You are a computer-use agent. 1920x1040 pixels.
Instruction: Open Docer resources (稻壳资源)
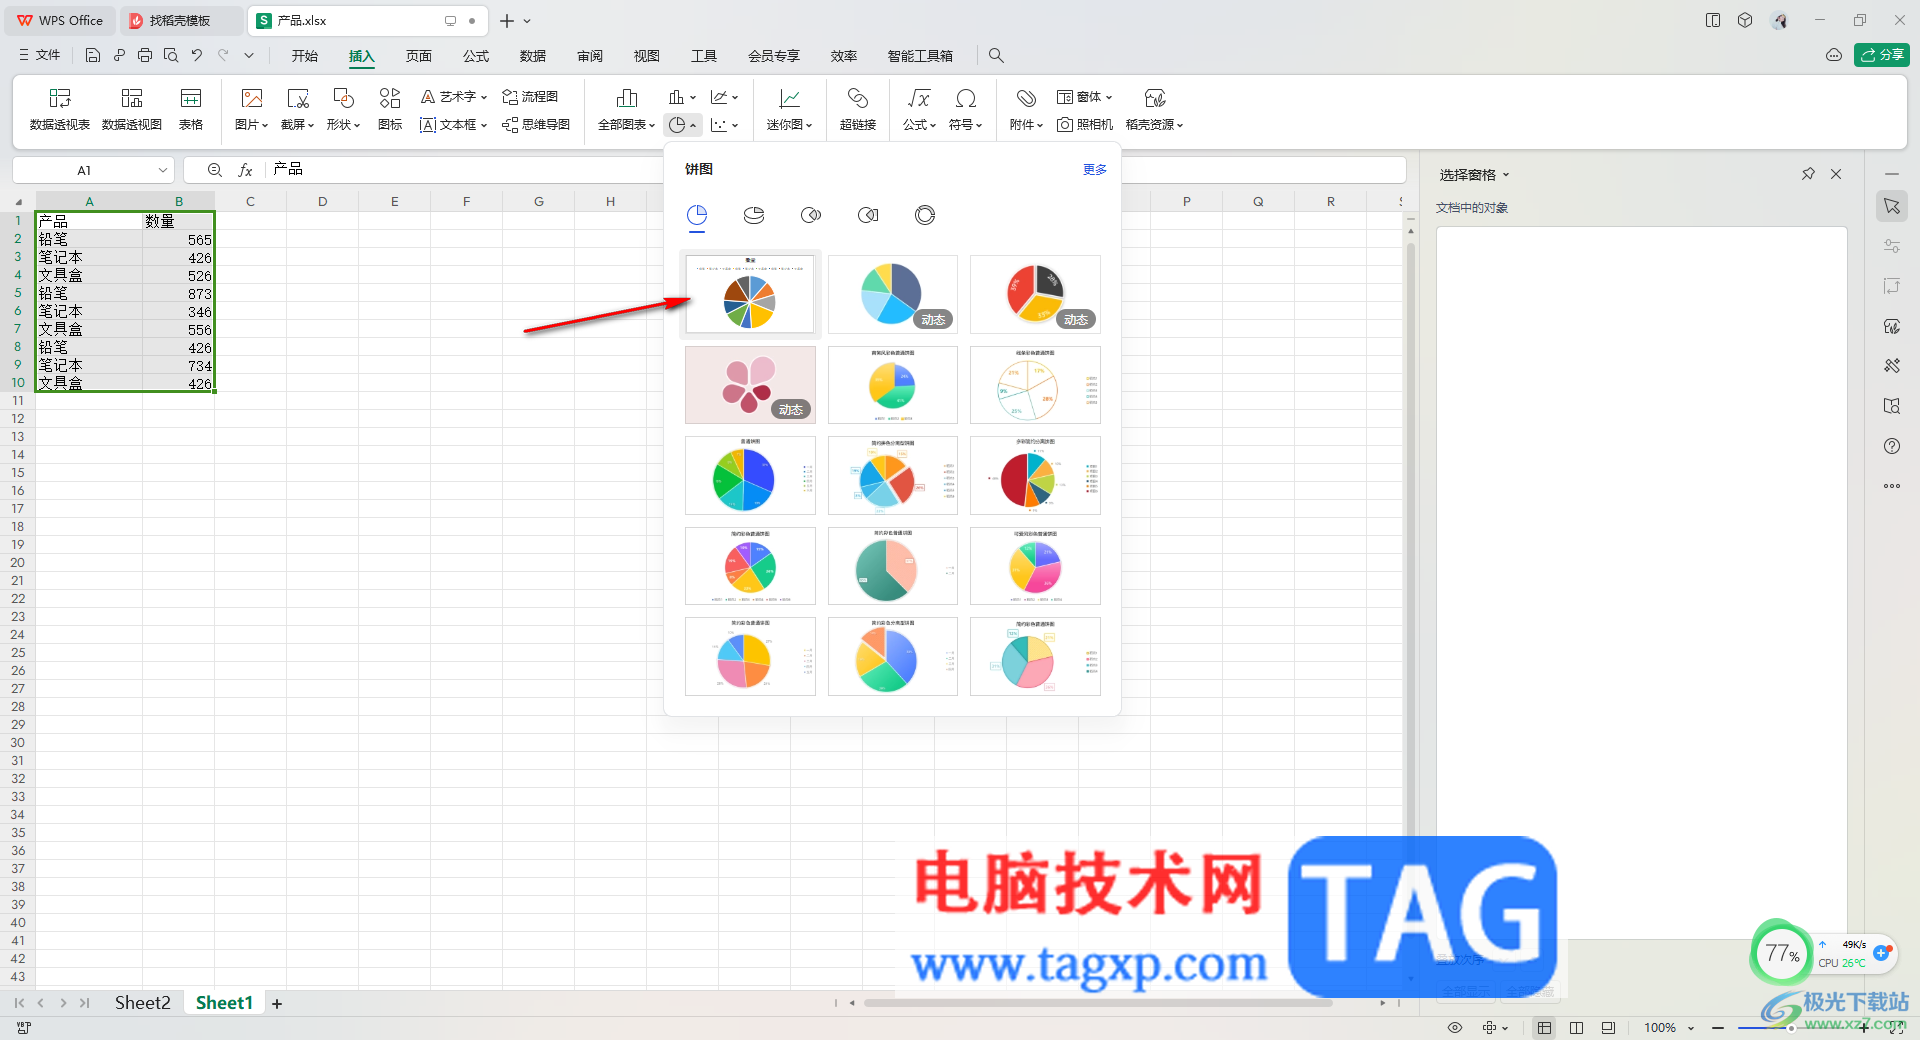[1155, 109]
